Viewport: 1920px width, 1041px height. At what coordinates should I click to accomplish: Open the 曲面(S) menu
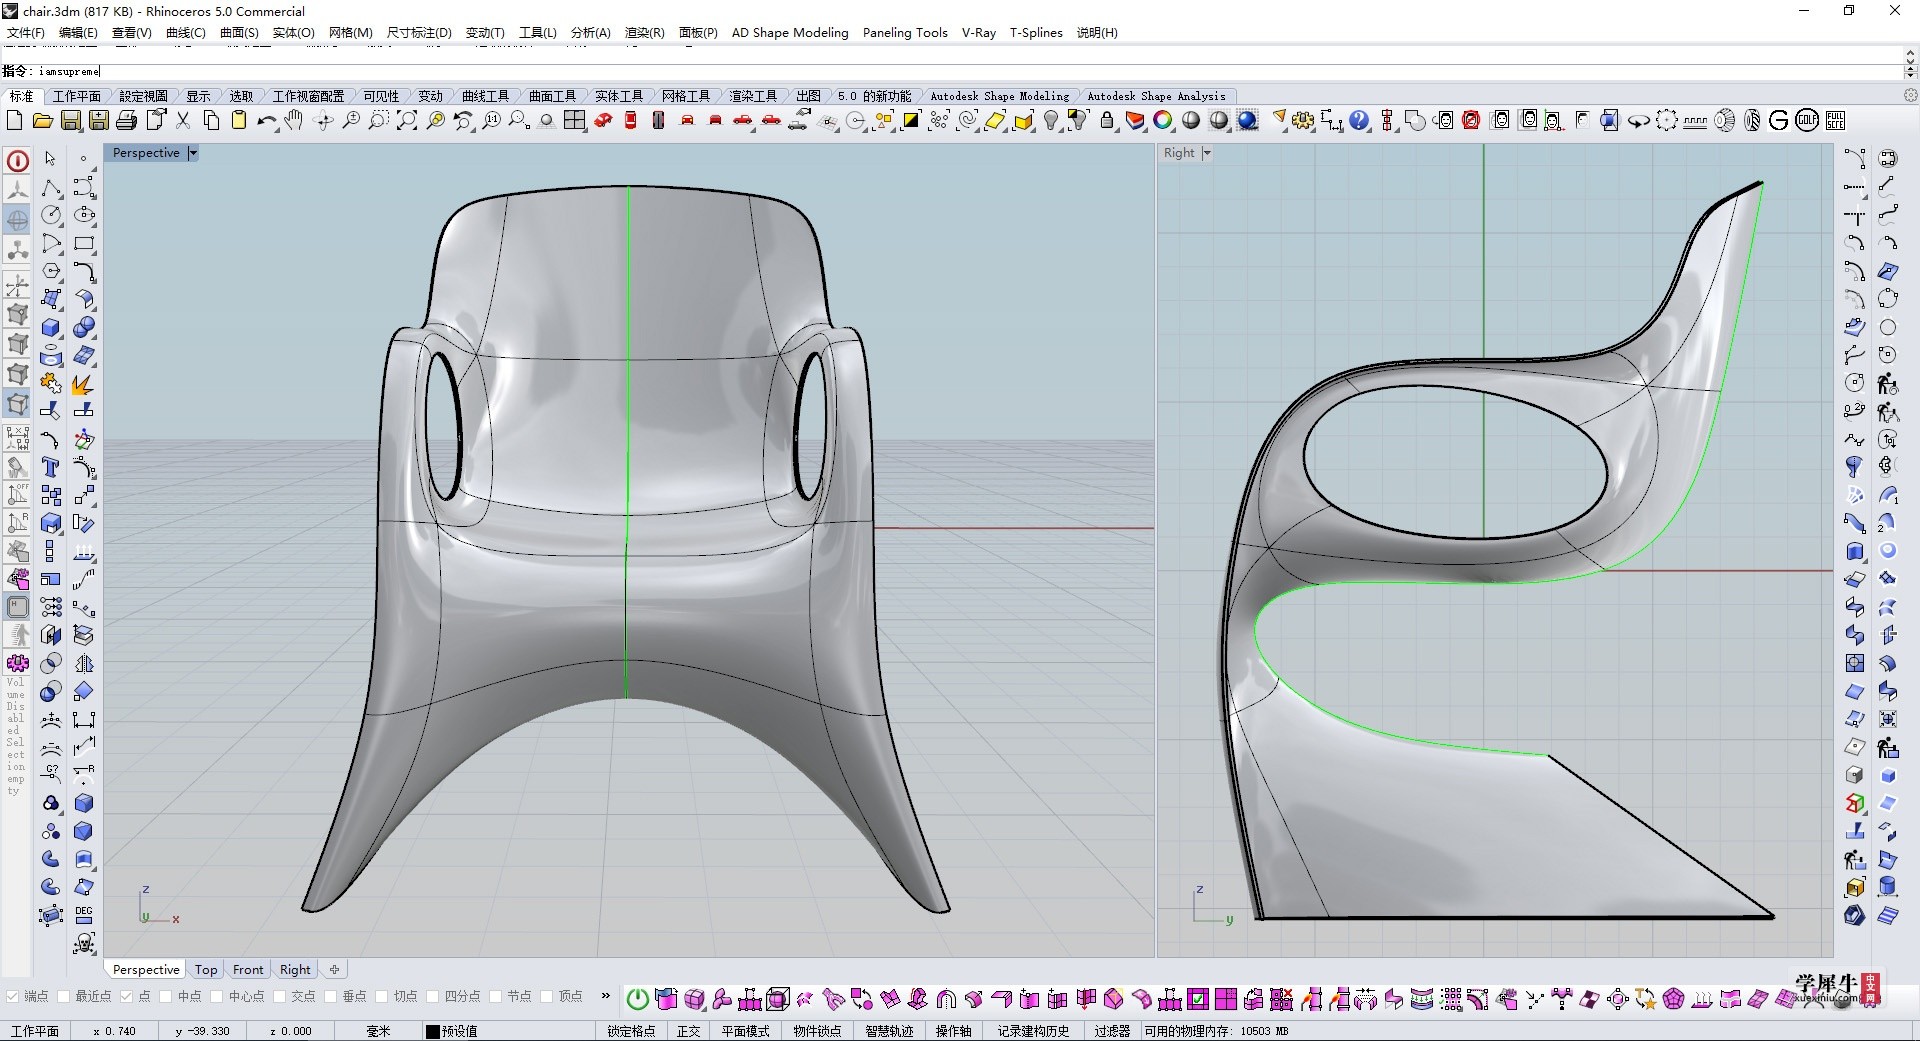239,33
